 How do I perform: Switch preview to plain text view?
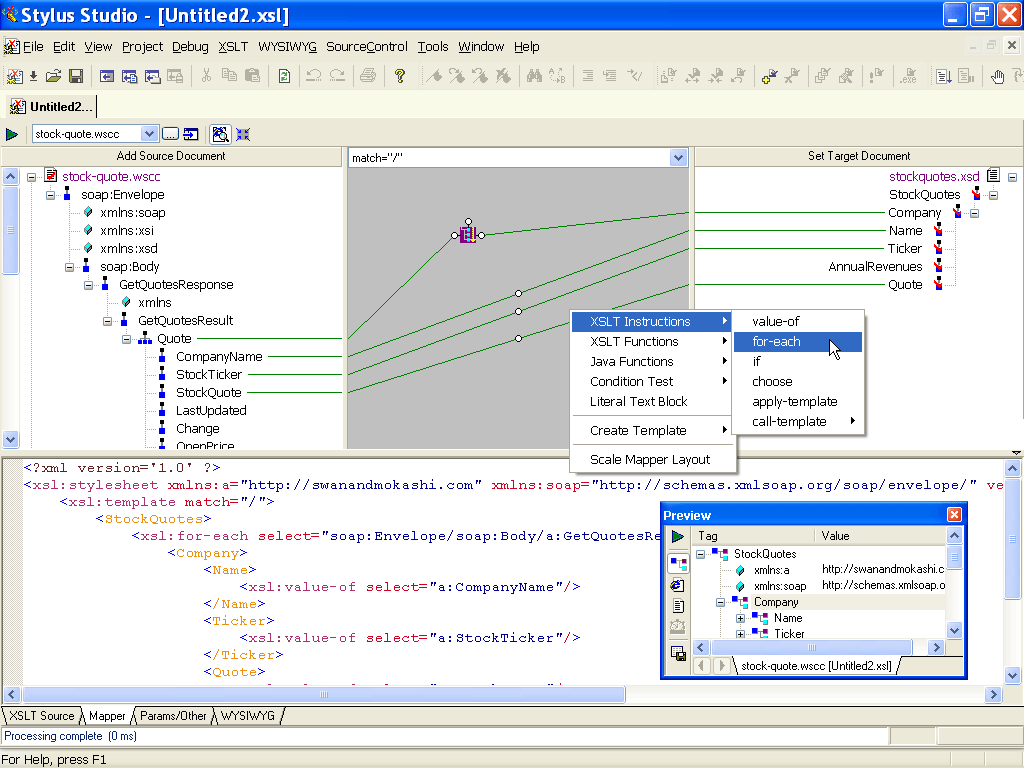click(678, 606)
